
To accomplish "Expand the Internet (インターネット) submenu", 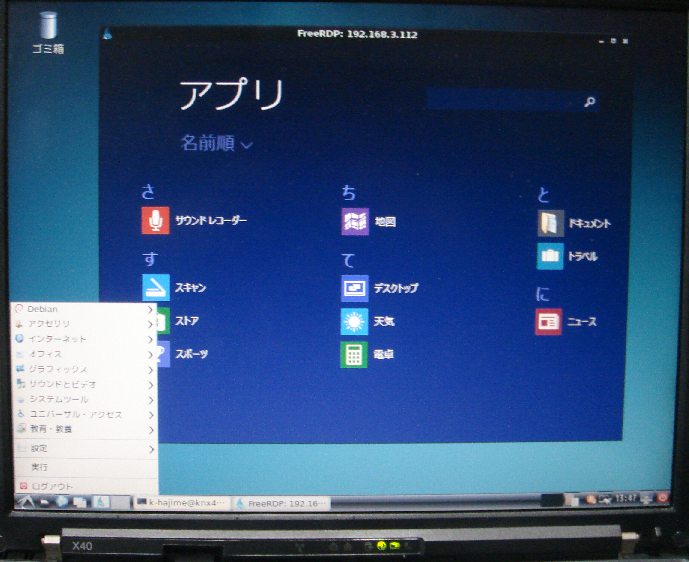I will click(84, 339).
